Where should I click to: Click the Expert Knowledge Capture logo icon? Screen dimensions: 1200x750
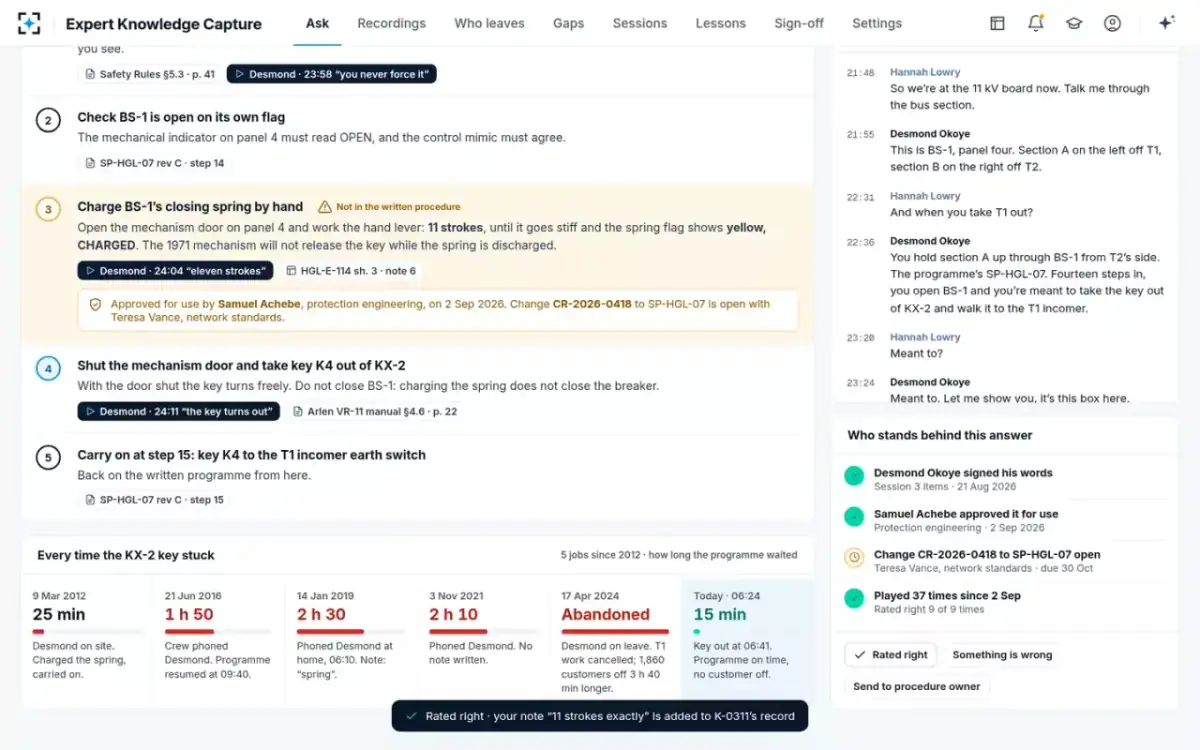coord(29,23)
